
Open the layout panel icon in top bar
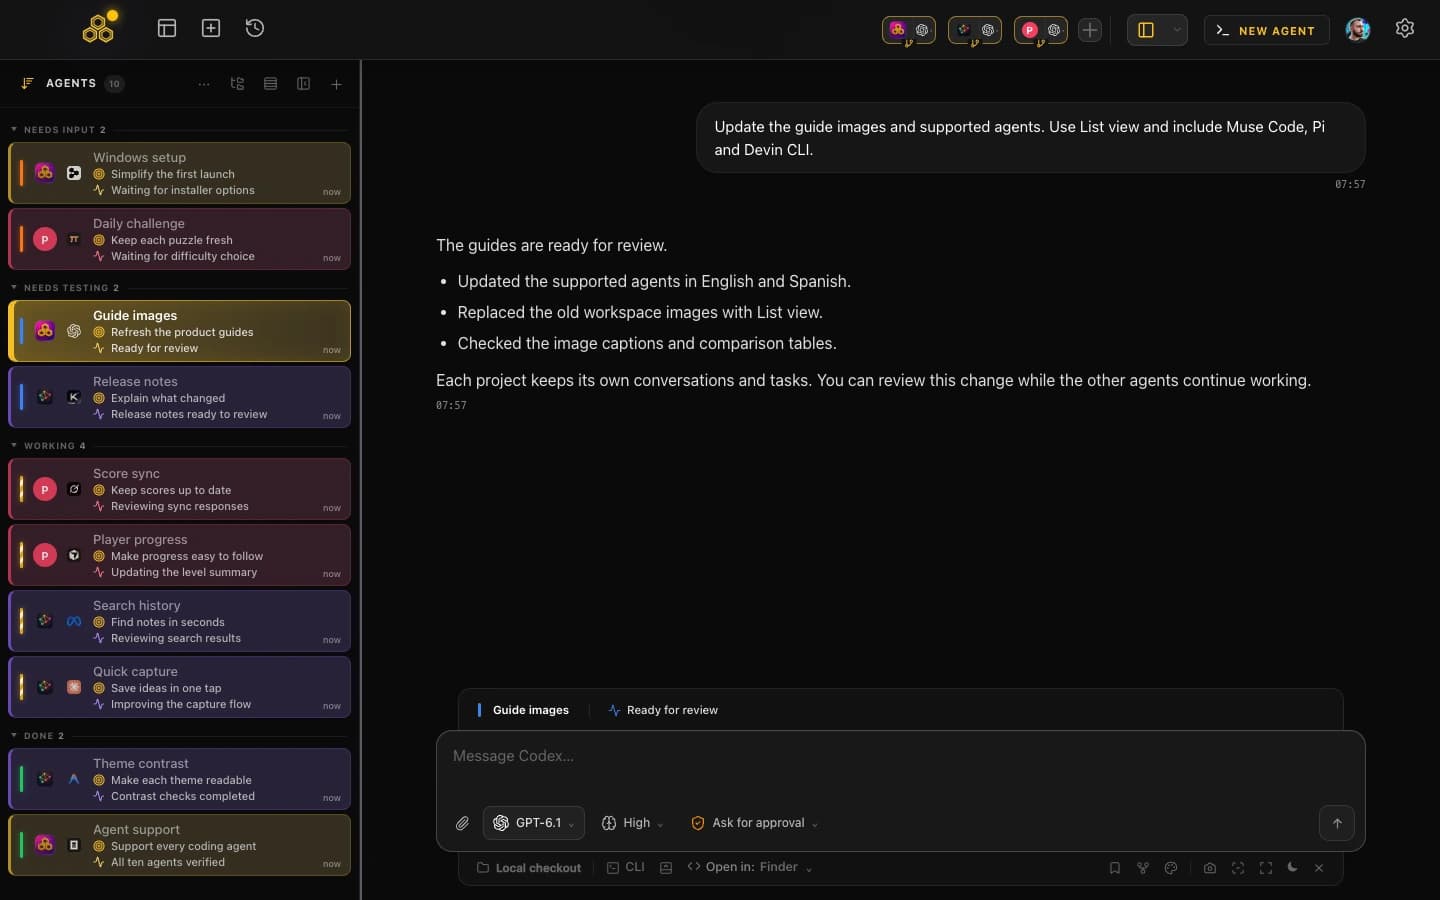167,28
